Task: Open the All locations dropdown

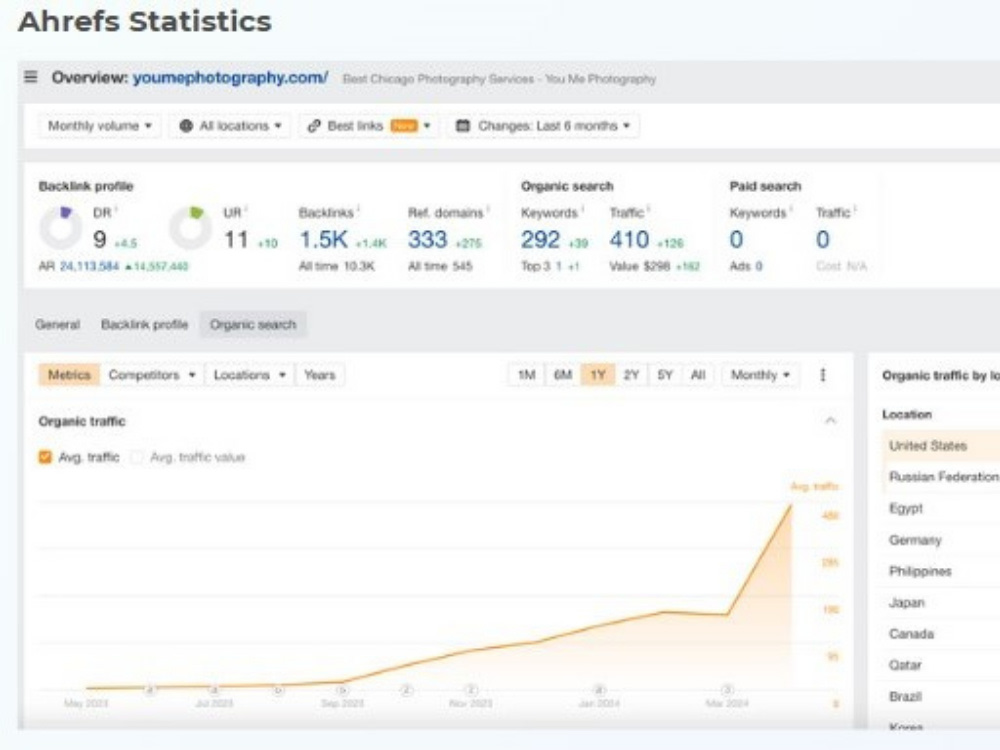Action: 230,126
